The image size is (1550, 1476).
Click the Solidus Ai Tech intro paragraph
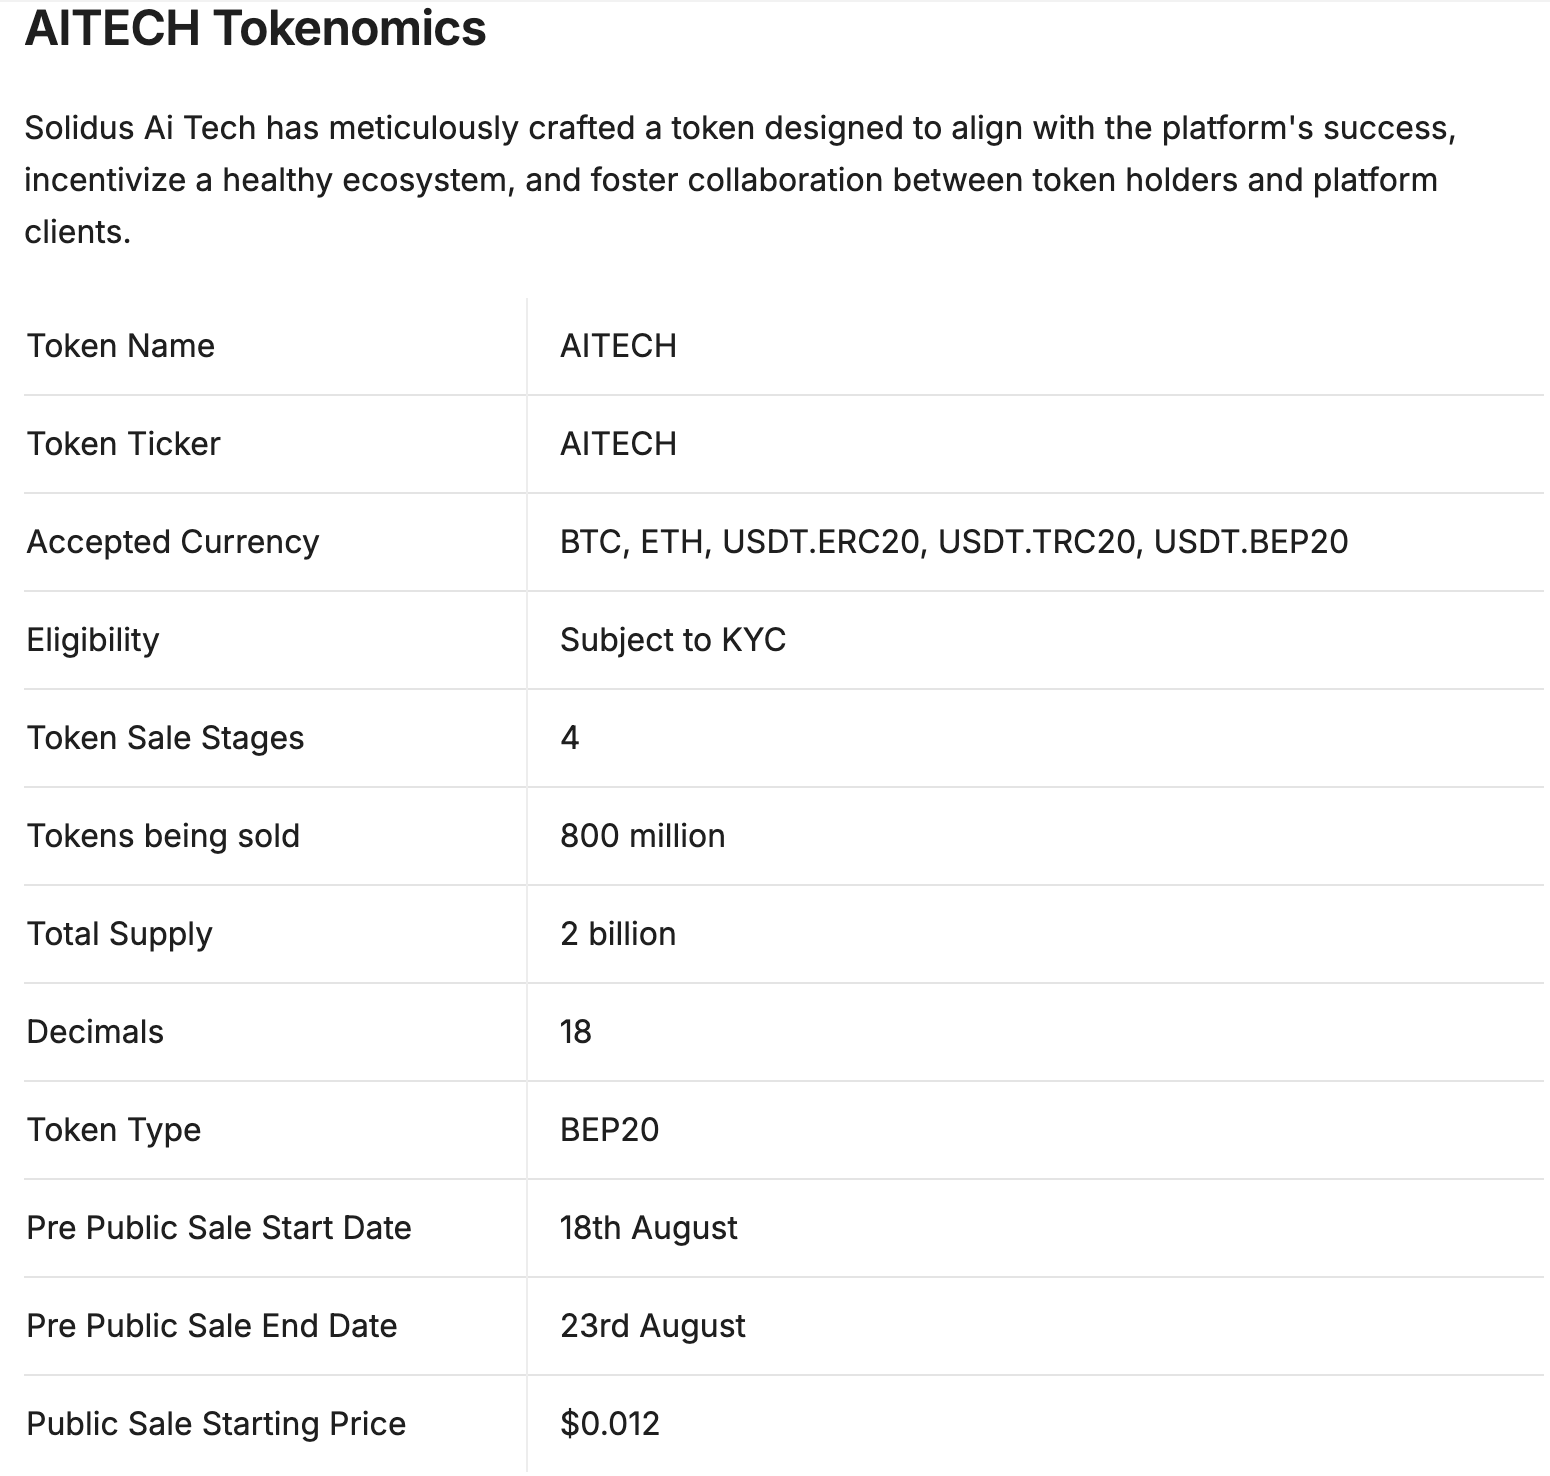tap(740, 180)
